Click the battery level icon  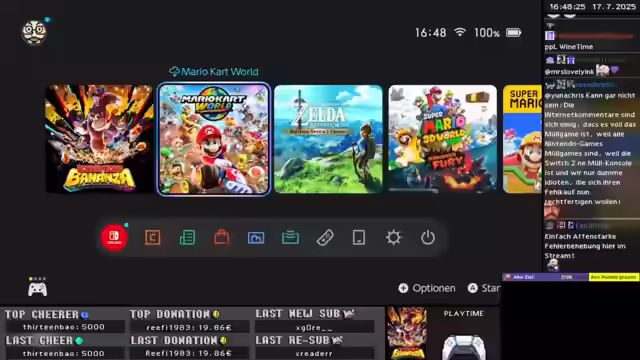click(513, 33)
